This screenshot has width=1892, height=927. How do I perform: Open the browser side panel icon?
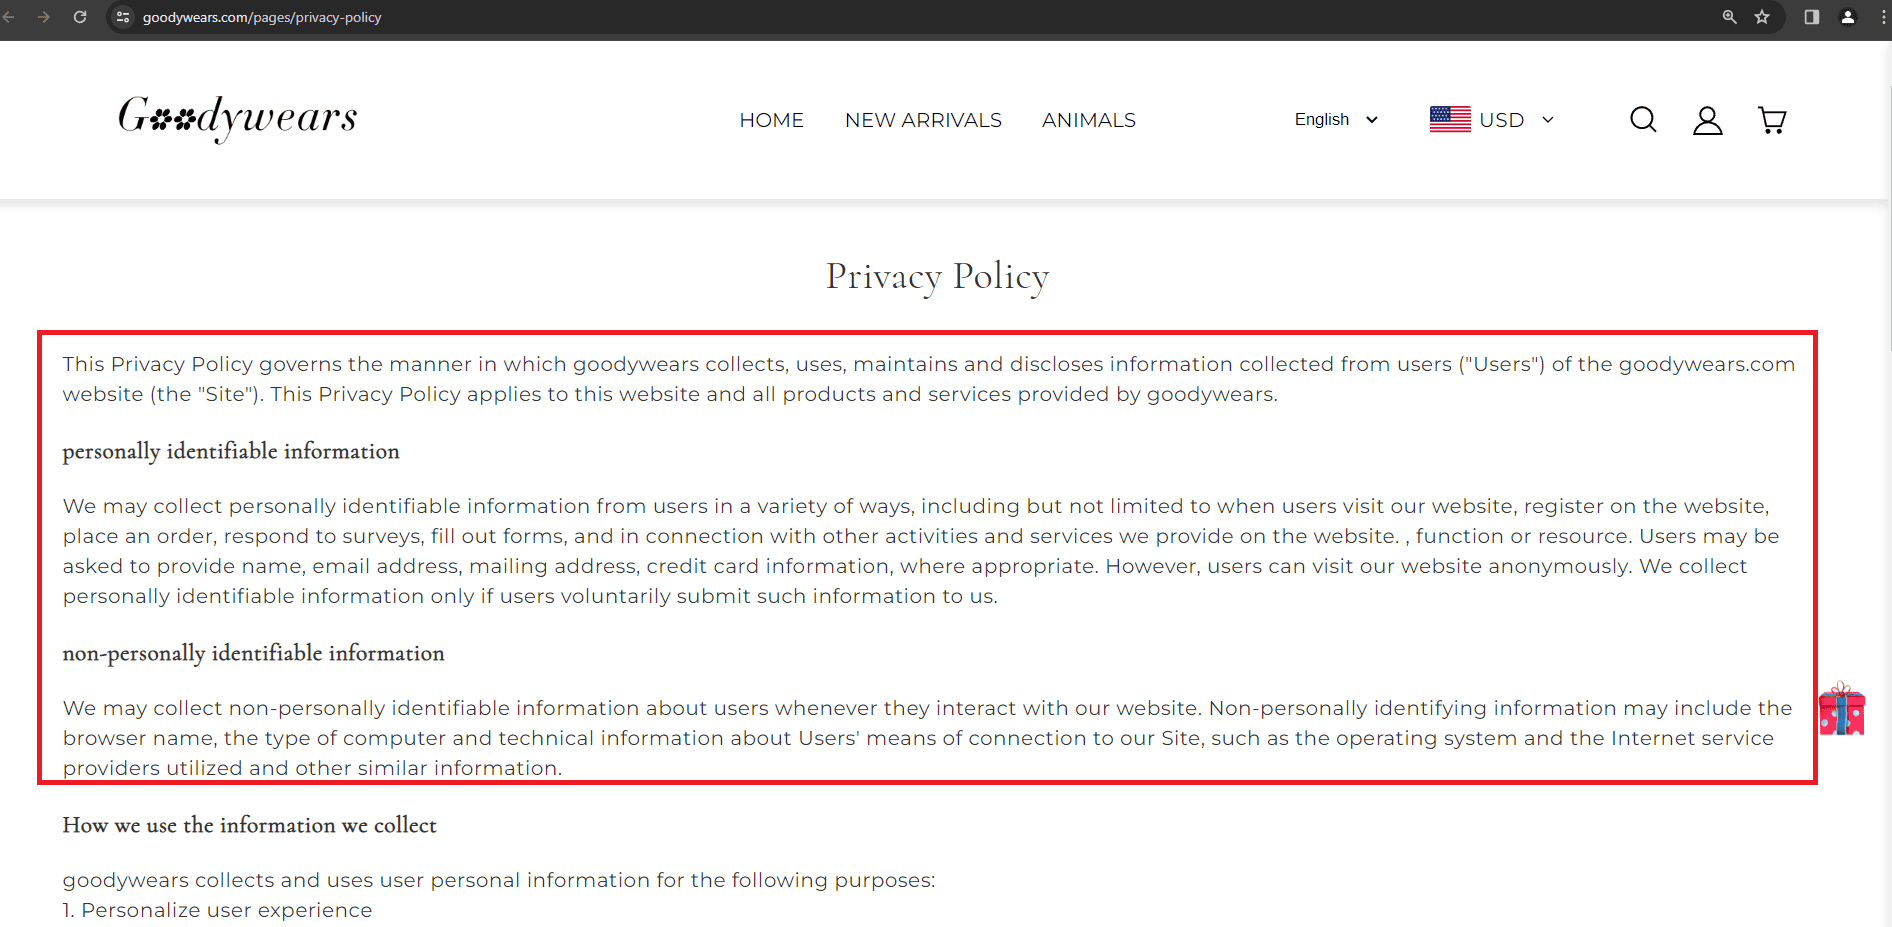click(x=1811, y=17)
